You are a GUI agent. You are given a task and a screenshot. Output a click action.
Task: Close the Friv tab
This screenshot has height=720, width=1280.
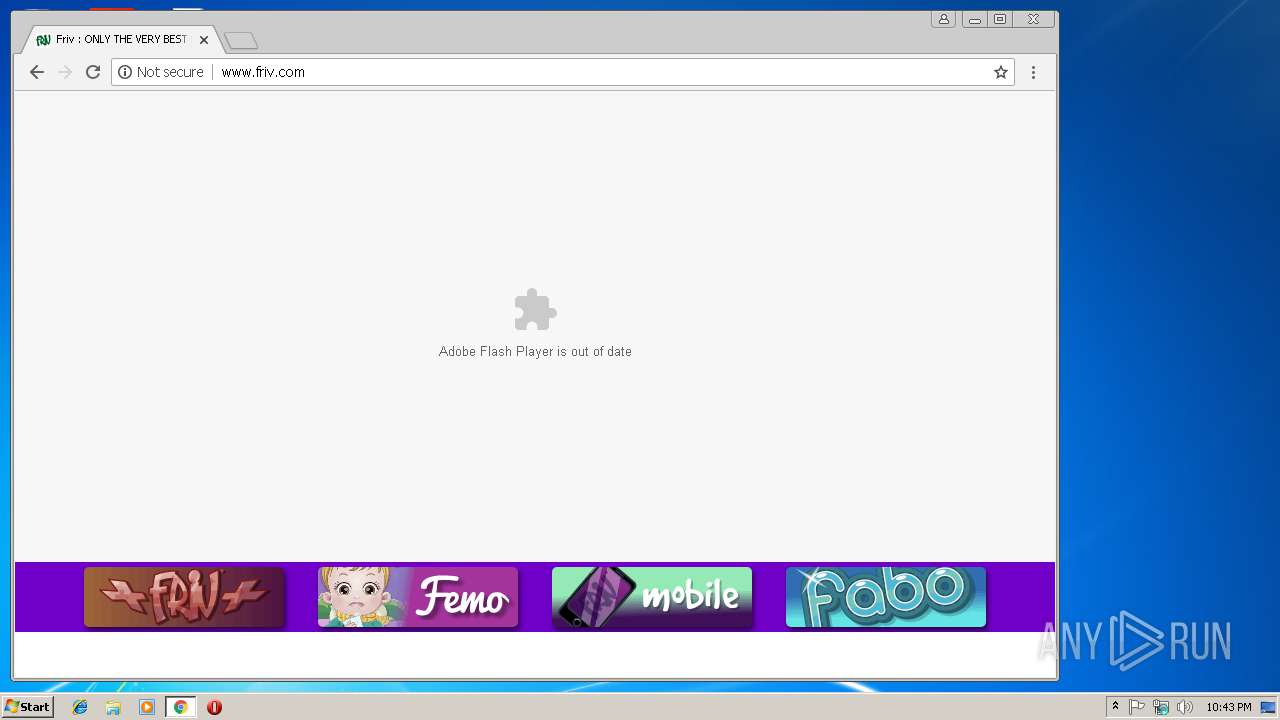[x=204, y=40]
